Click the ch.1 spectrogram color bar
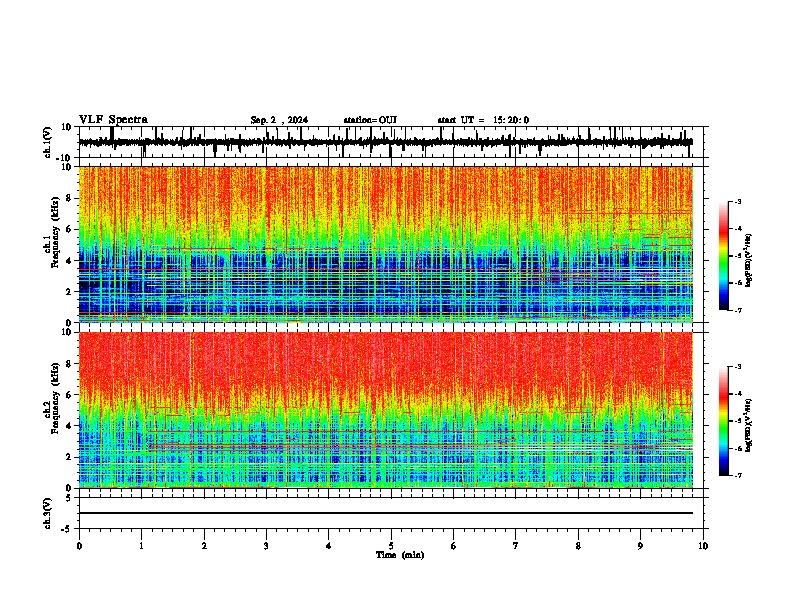The image size is (792, 612). (724, 256)
